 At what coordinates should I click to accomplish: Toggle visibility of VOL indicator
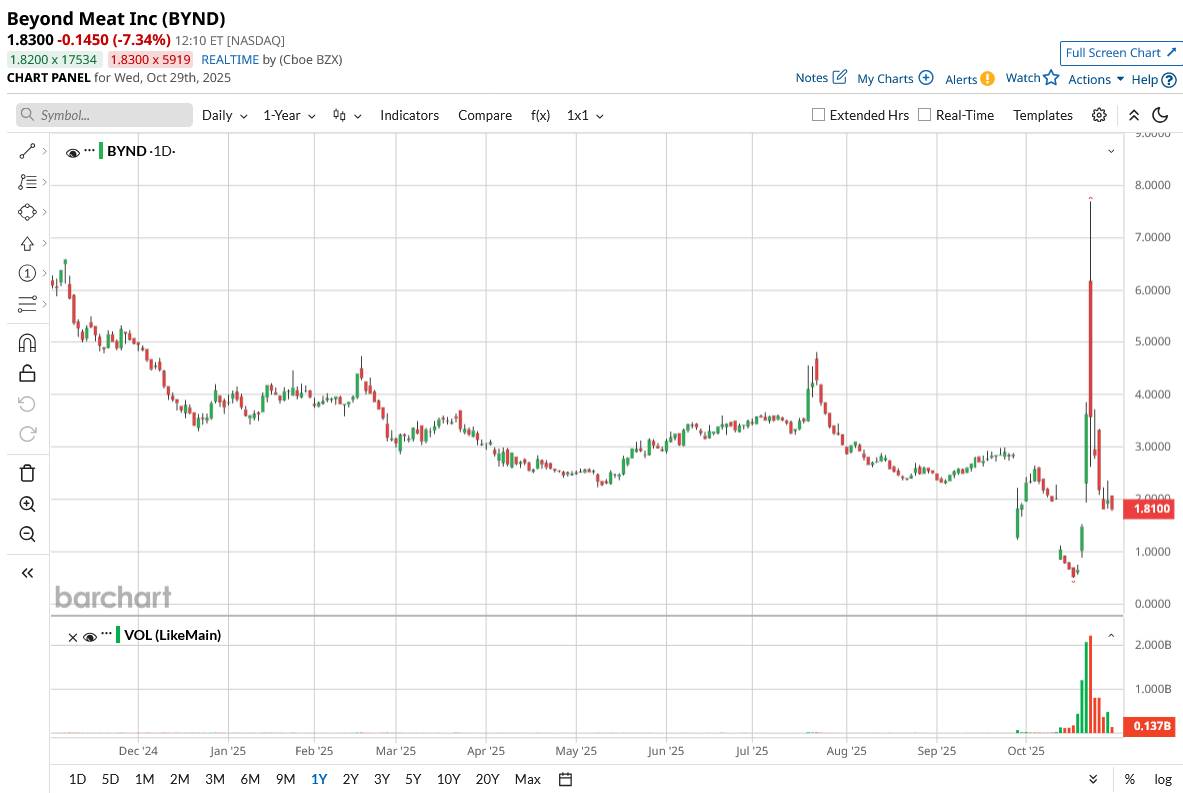click(90, 637)
